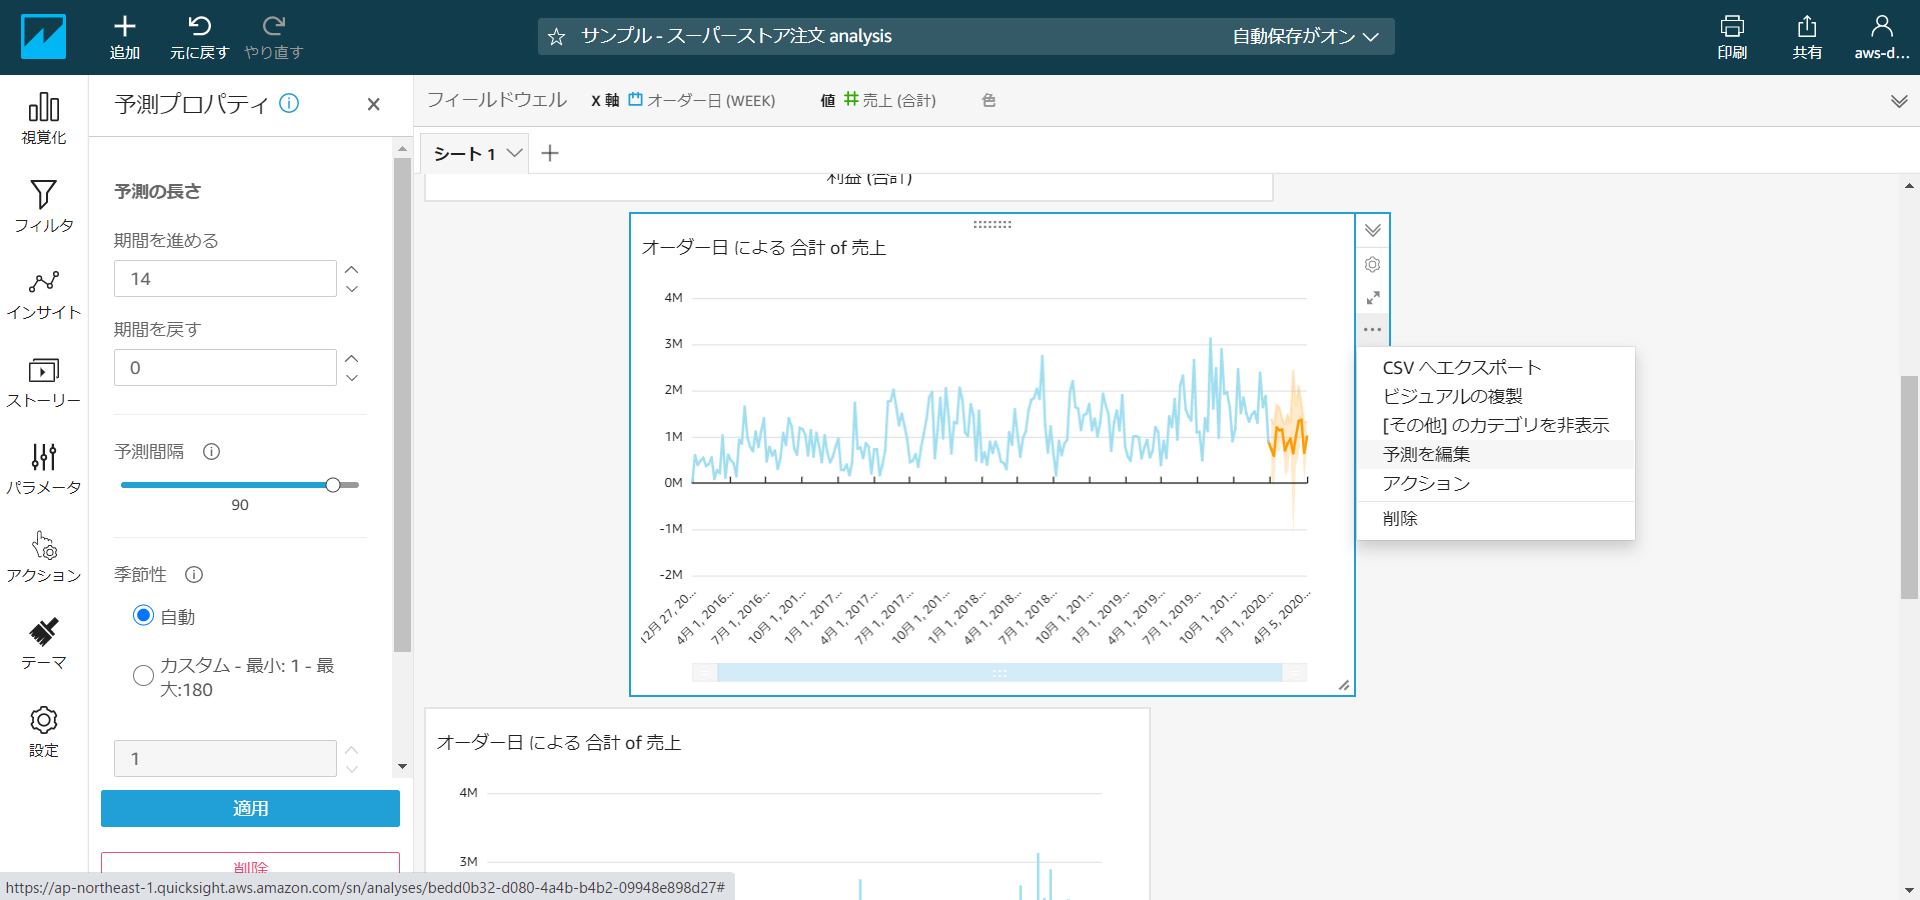
Task: Click the やり直す redo icon
Action: pos(273,26)
